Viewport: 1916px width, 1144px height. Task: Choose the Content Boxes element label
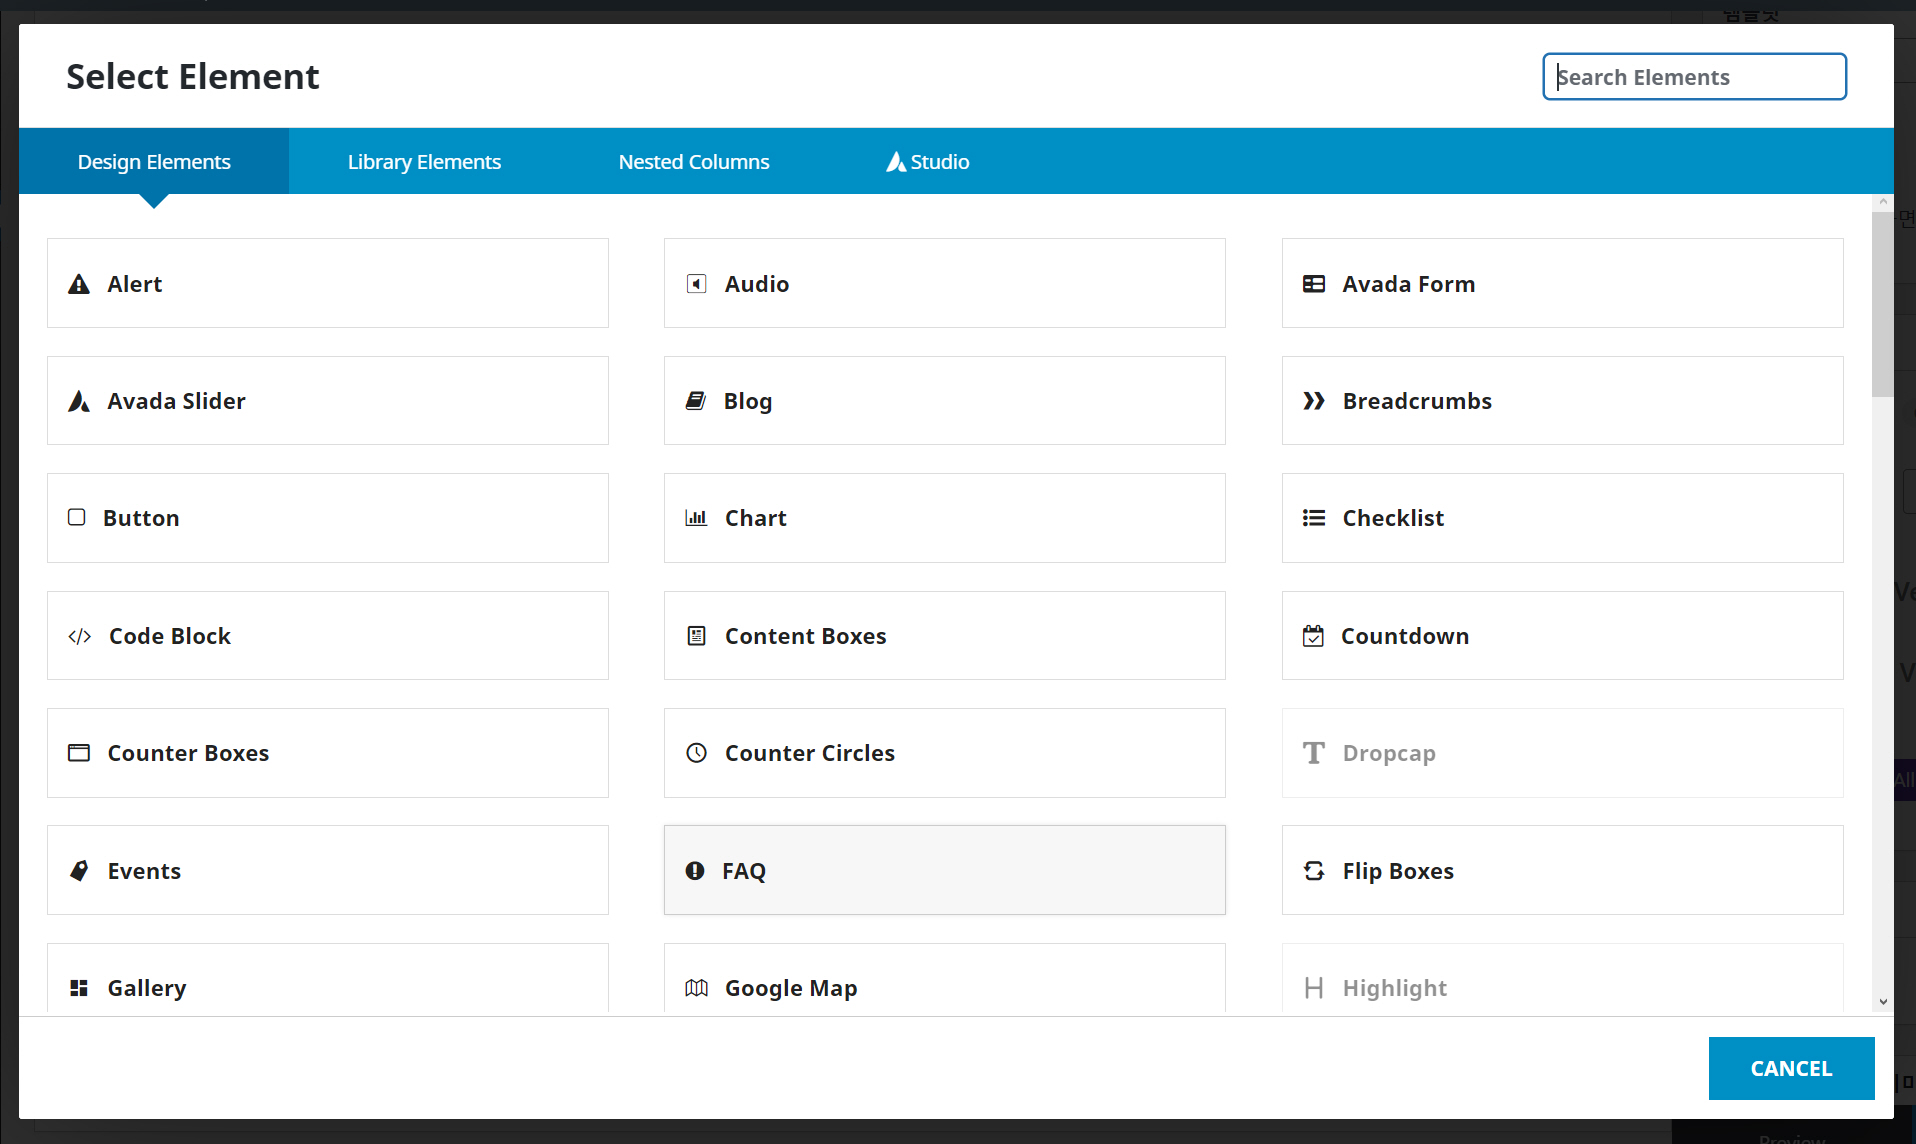tap(805, 636)
